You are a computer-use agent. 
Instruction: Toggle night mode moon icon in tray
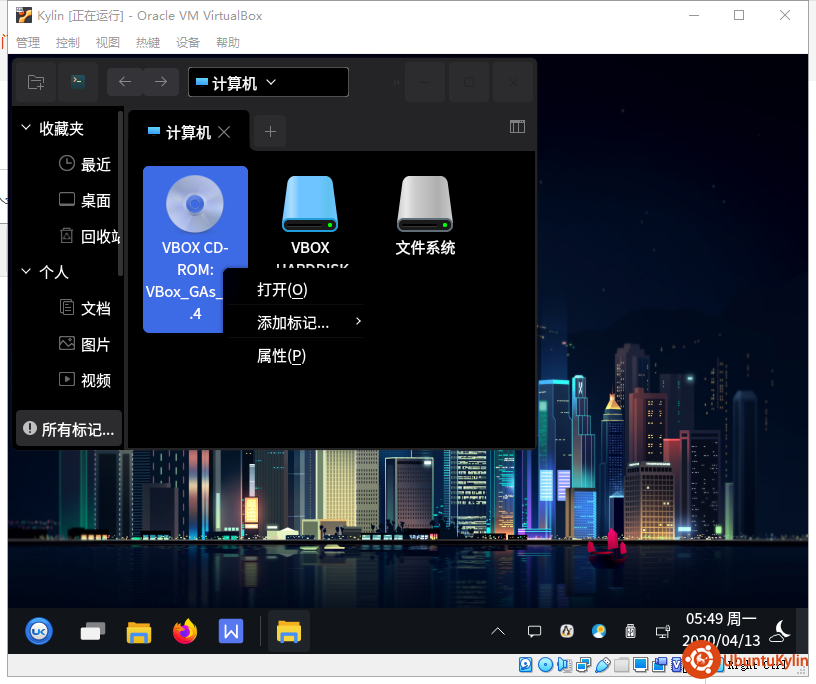780,631
